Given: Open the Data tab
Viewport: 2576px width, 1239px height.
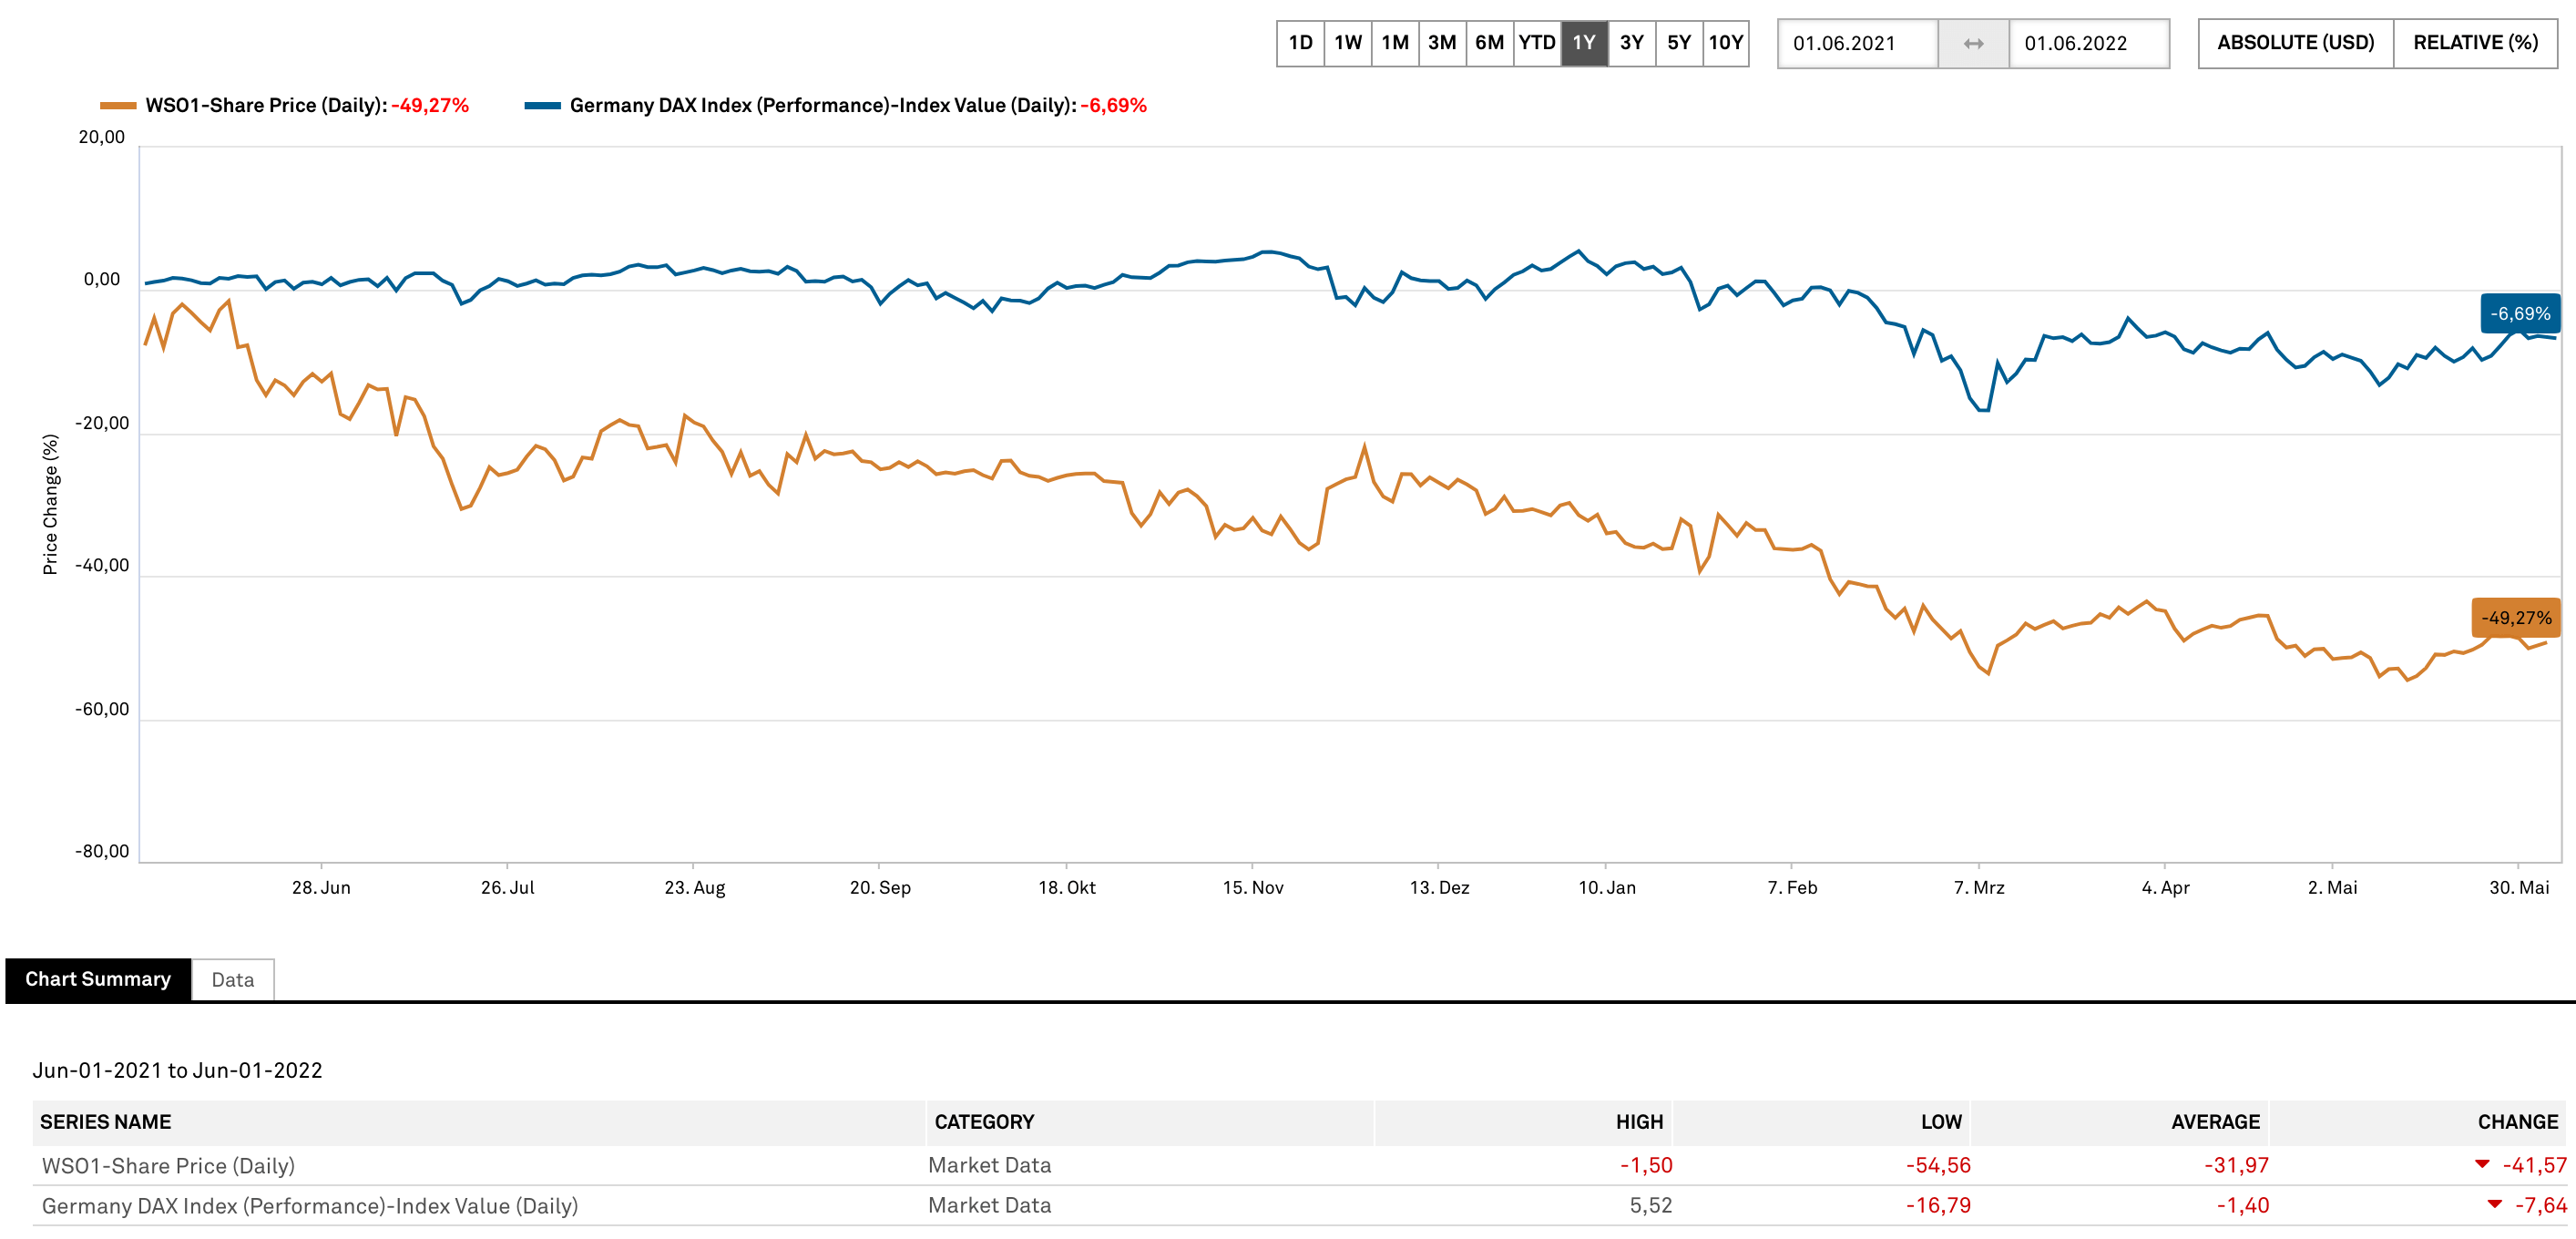Looking at the screenshot, I should tap(232, 980).
